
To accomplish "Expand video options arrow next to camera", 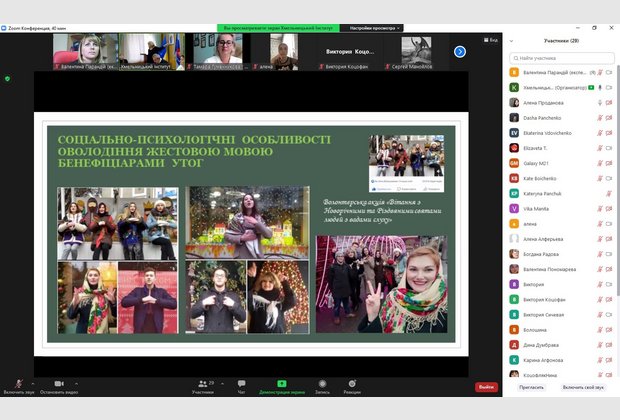I will point(77,382).
